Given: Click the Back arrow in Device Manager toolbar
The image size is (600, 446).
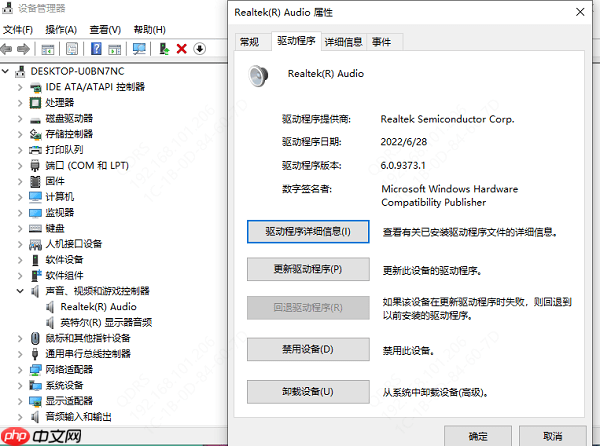Looking at the screenshot, I should coord(6,49).
